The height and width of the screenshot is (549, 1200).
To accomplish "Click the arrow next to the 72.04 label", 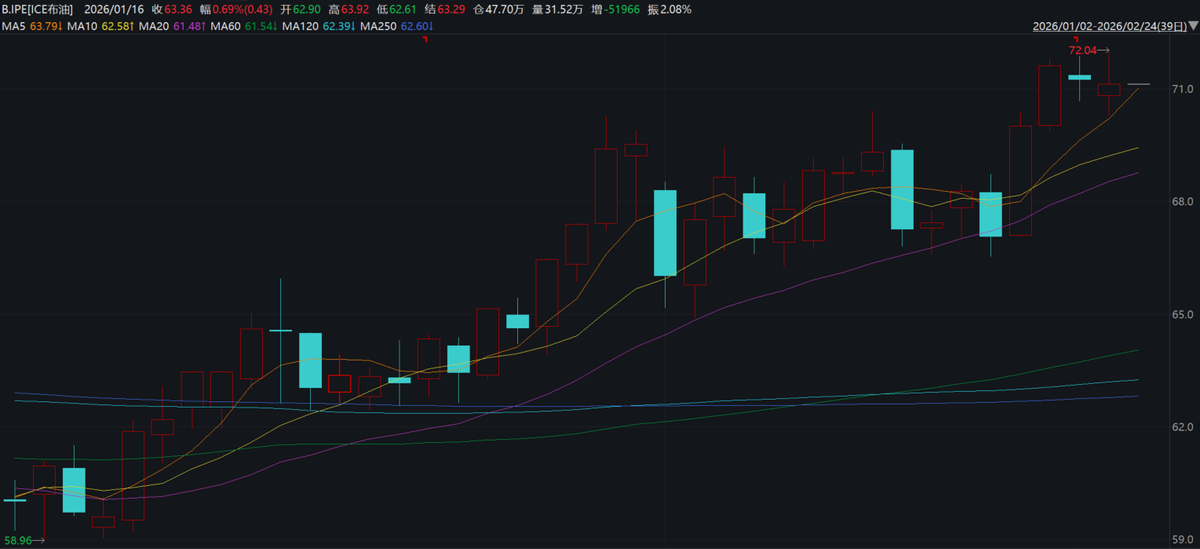I will (x=1104, y=49).
